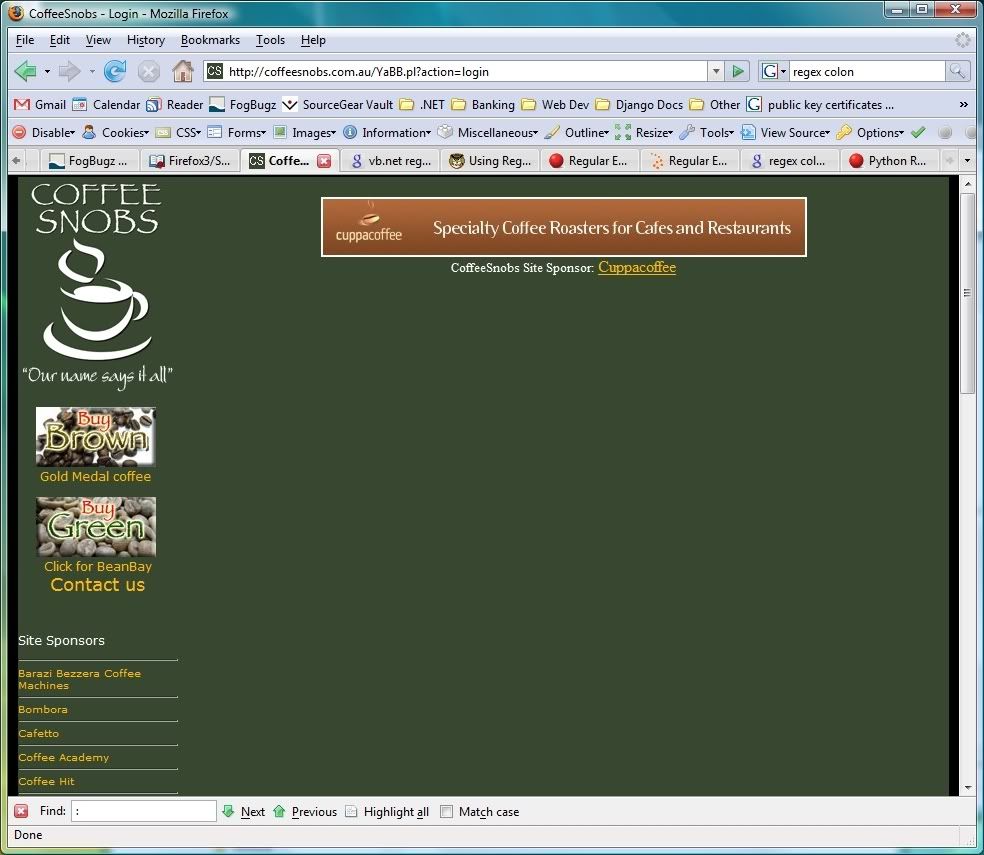Viewport: 984px width, 855px height.
Task: Click the Buy Green beans image
Action: coord(96,527)
